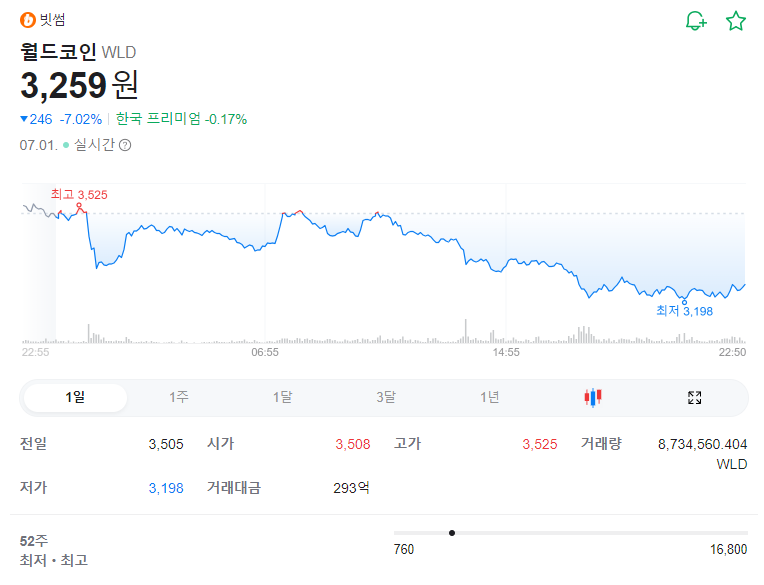Click the -7.02% change value
This screenshot has width=764, height=585.
point(81,119)
